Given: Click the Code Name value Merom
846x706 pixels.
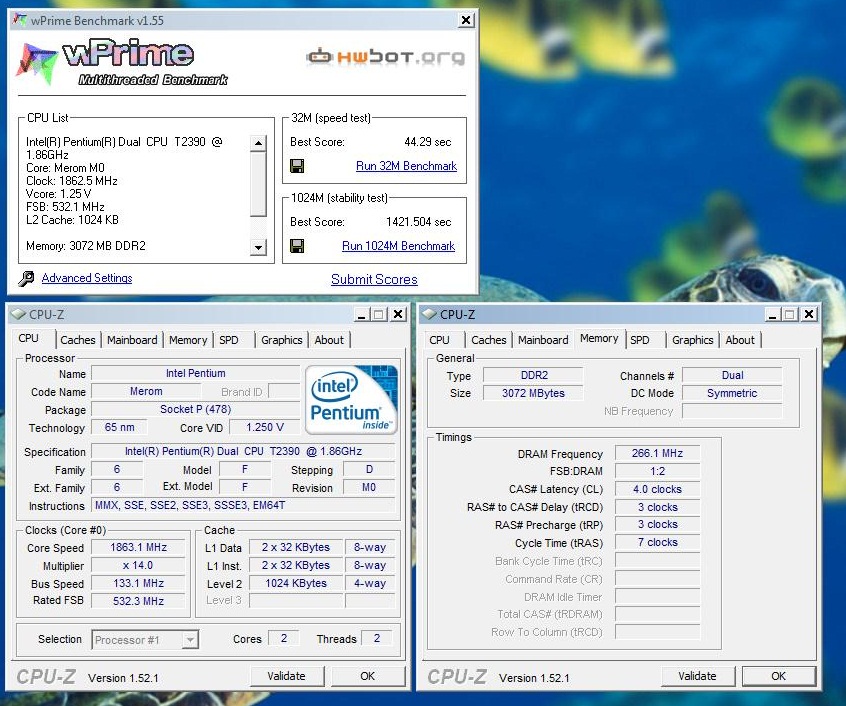Looking at the screenshot, I should click(x=146, y=391).
